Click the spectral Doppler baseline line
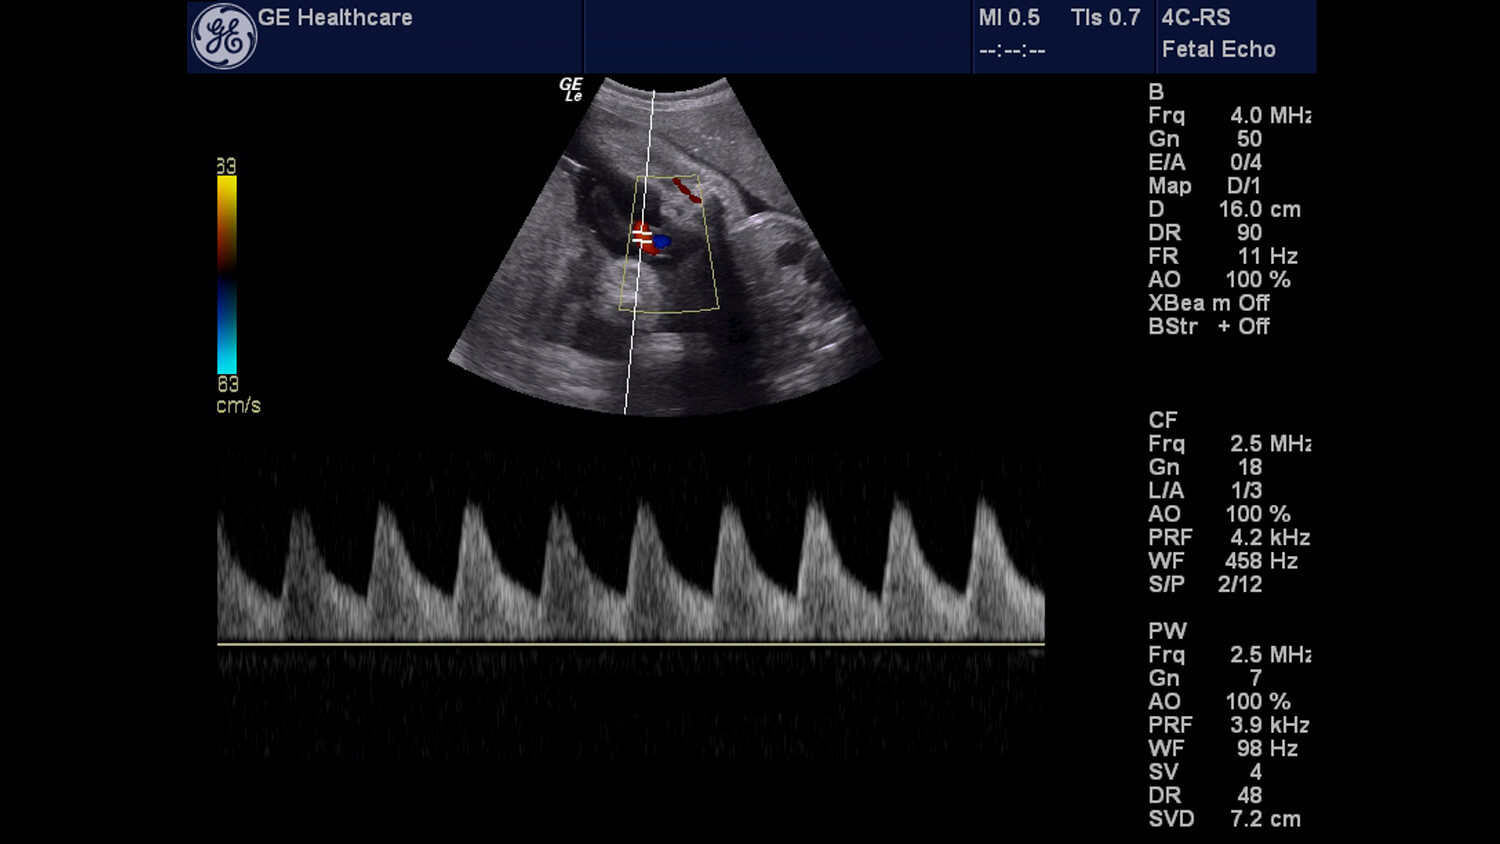The image size is (1500, 844). pos(631,644)
